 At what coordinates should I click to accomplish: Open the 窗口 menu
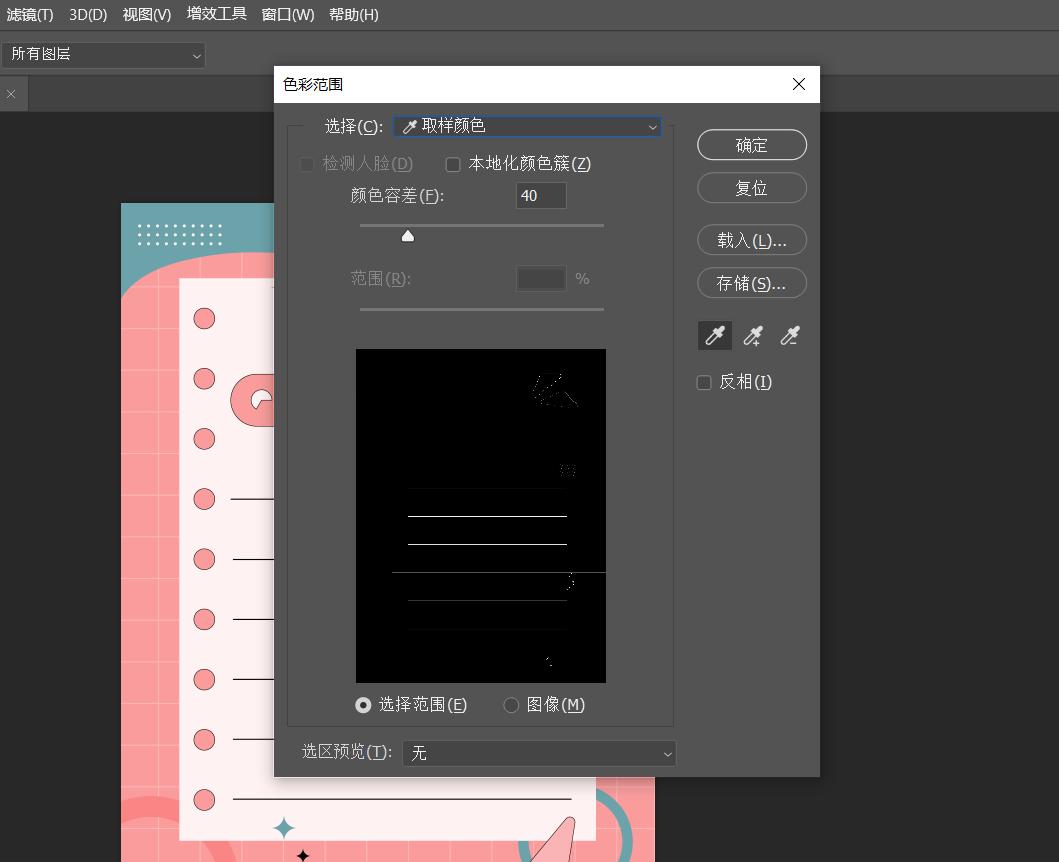click(287, 15)
